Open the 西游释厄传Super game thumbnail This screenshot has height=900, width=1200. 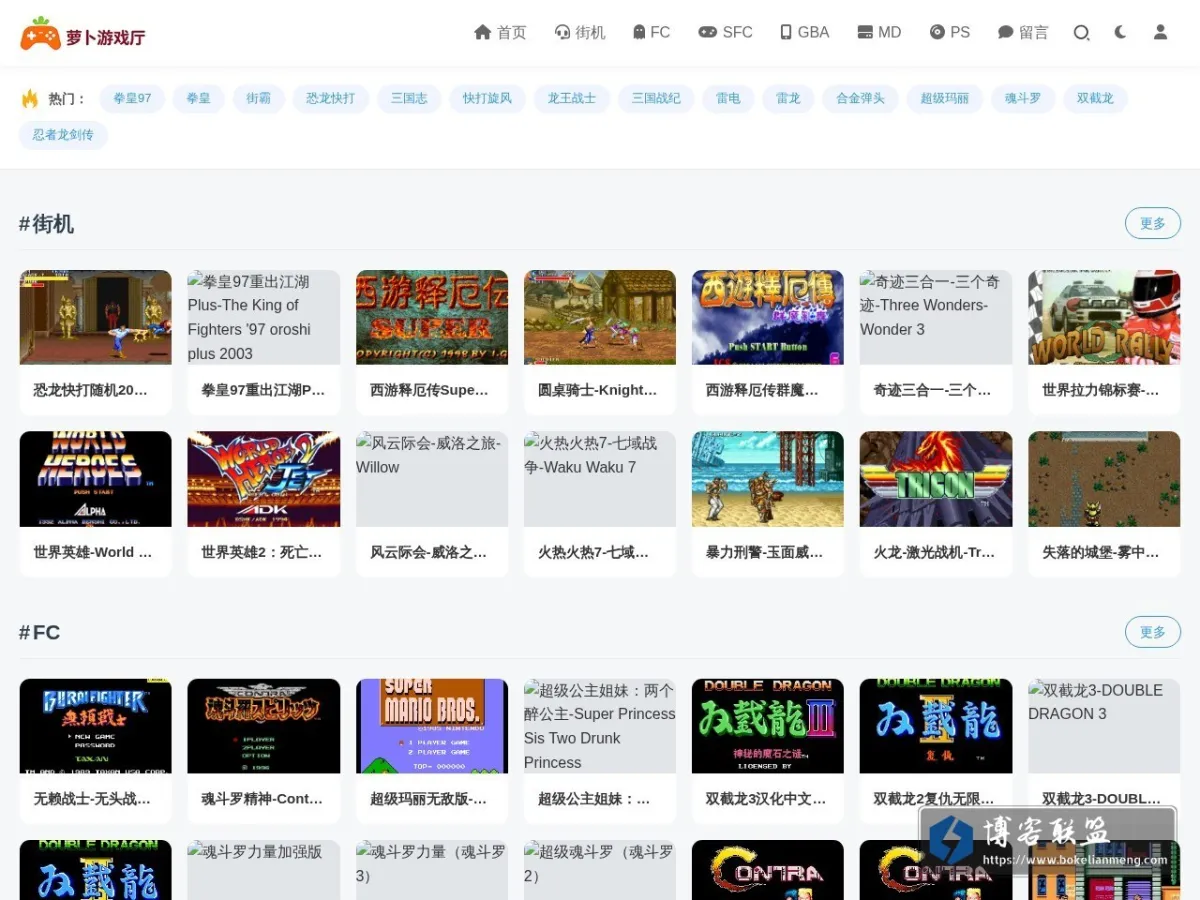432,317
